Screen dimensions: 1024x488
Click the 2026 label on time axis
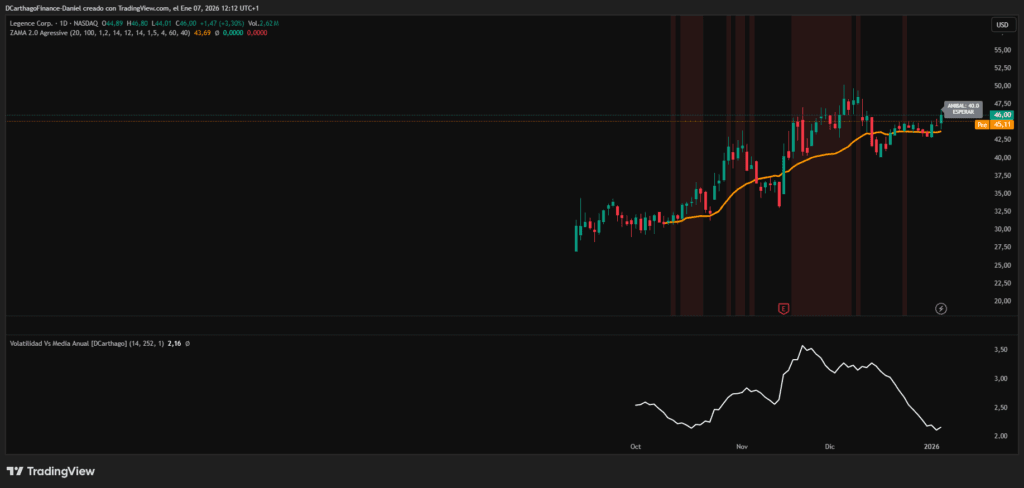tap(931, 446)
